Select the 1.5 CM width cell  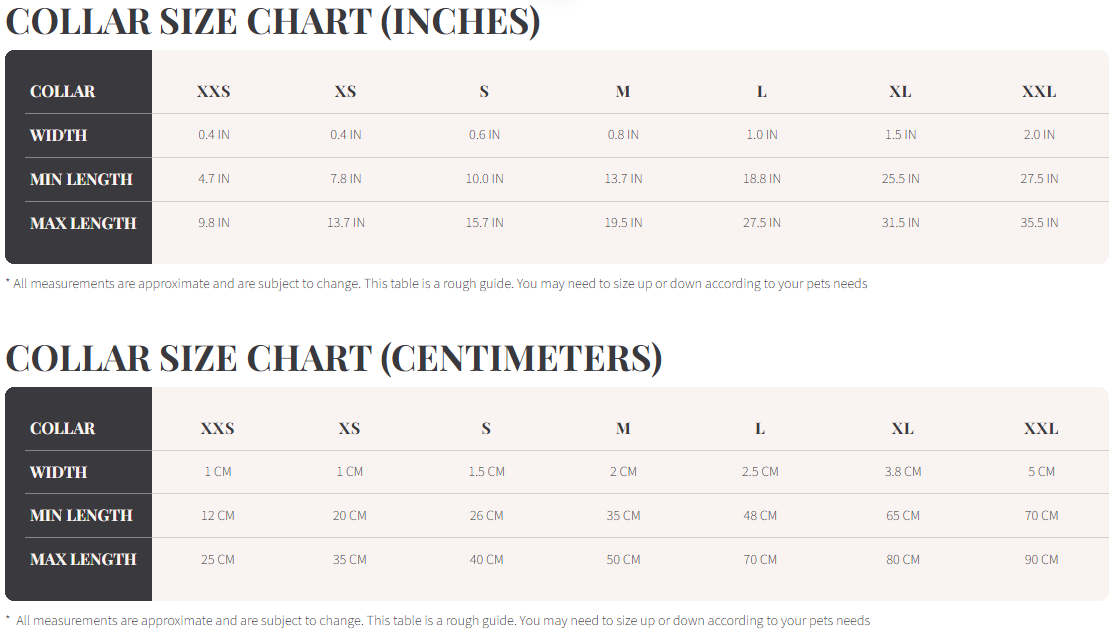point(487,472)
